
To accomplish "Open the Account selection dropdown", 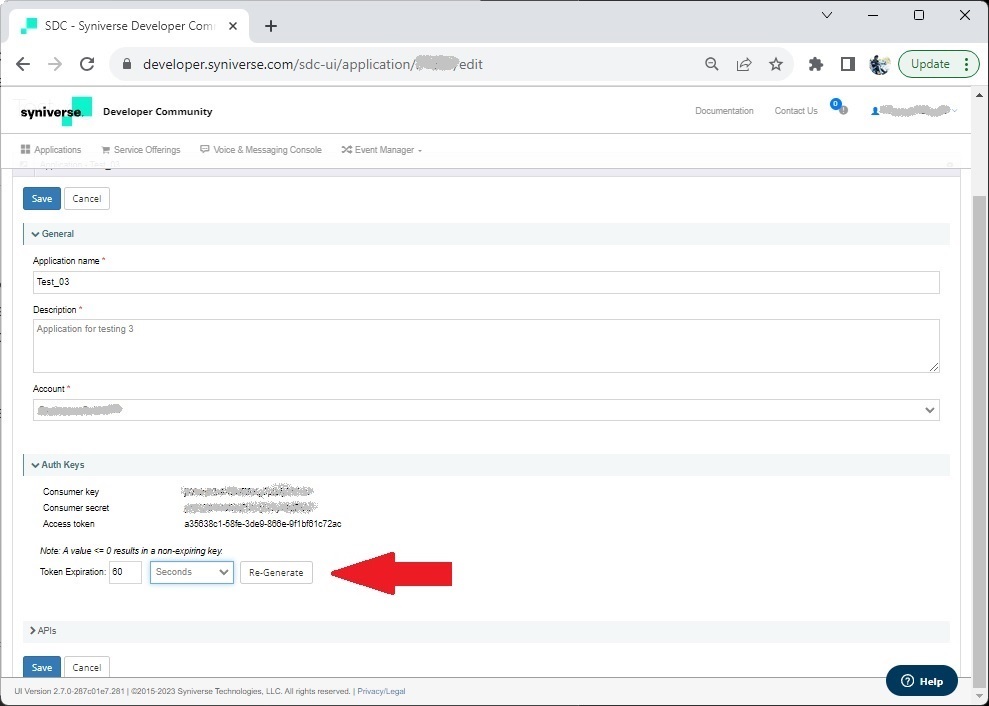I will click(x=486, y=410).
